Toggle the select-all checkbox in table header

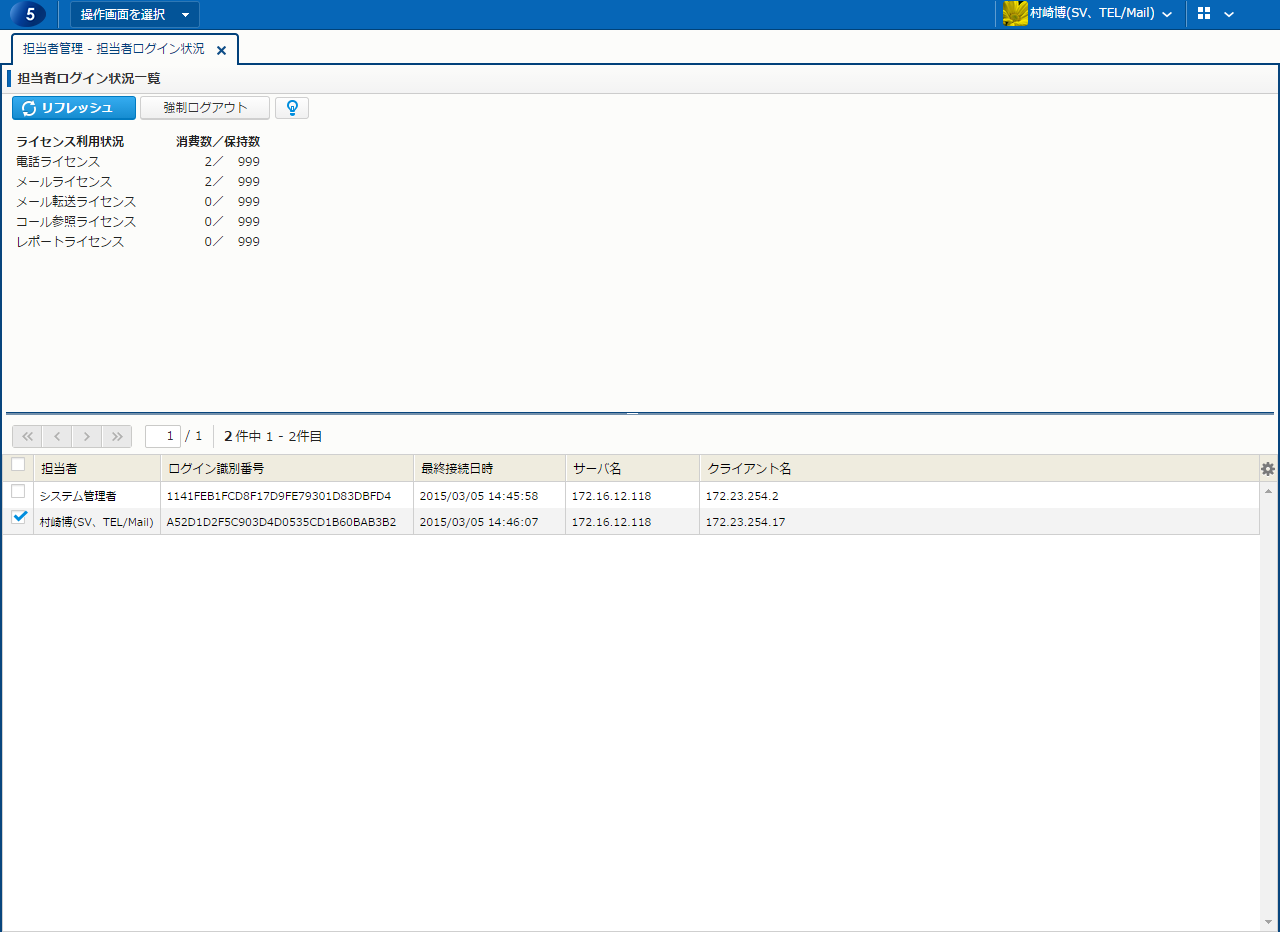coord(18,465)
